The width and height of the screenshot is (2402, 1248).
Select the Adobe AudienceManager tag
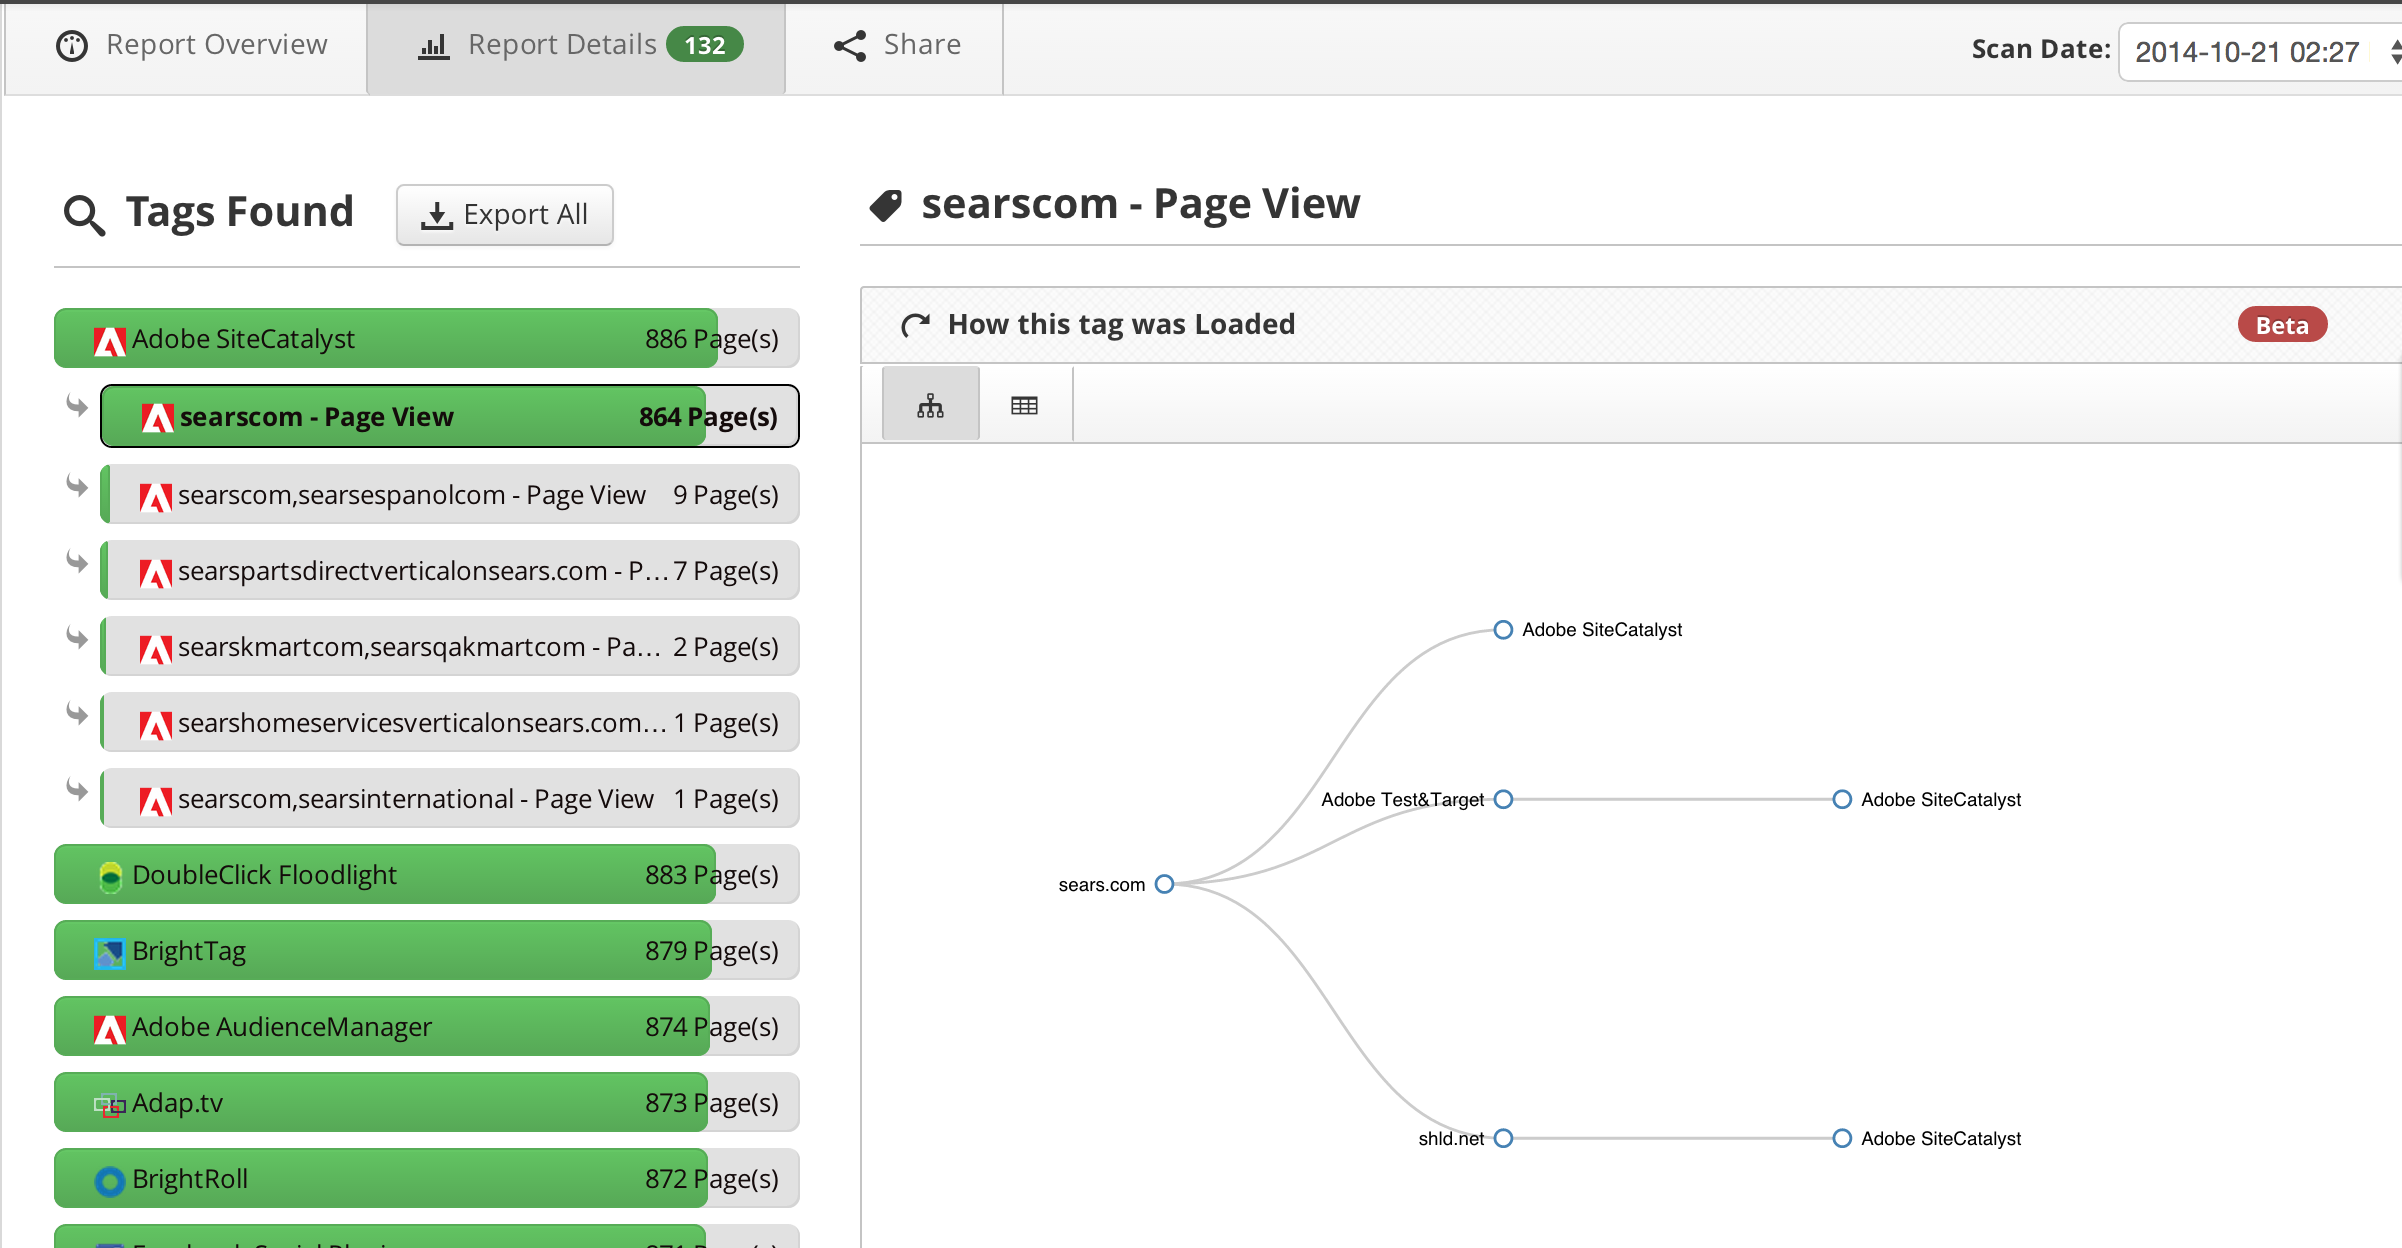[x=427, y=1026]
